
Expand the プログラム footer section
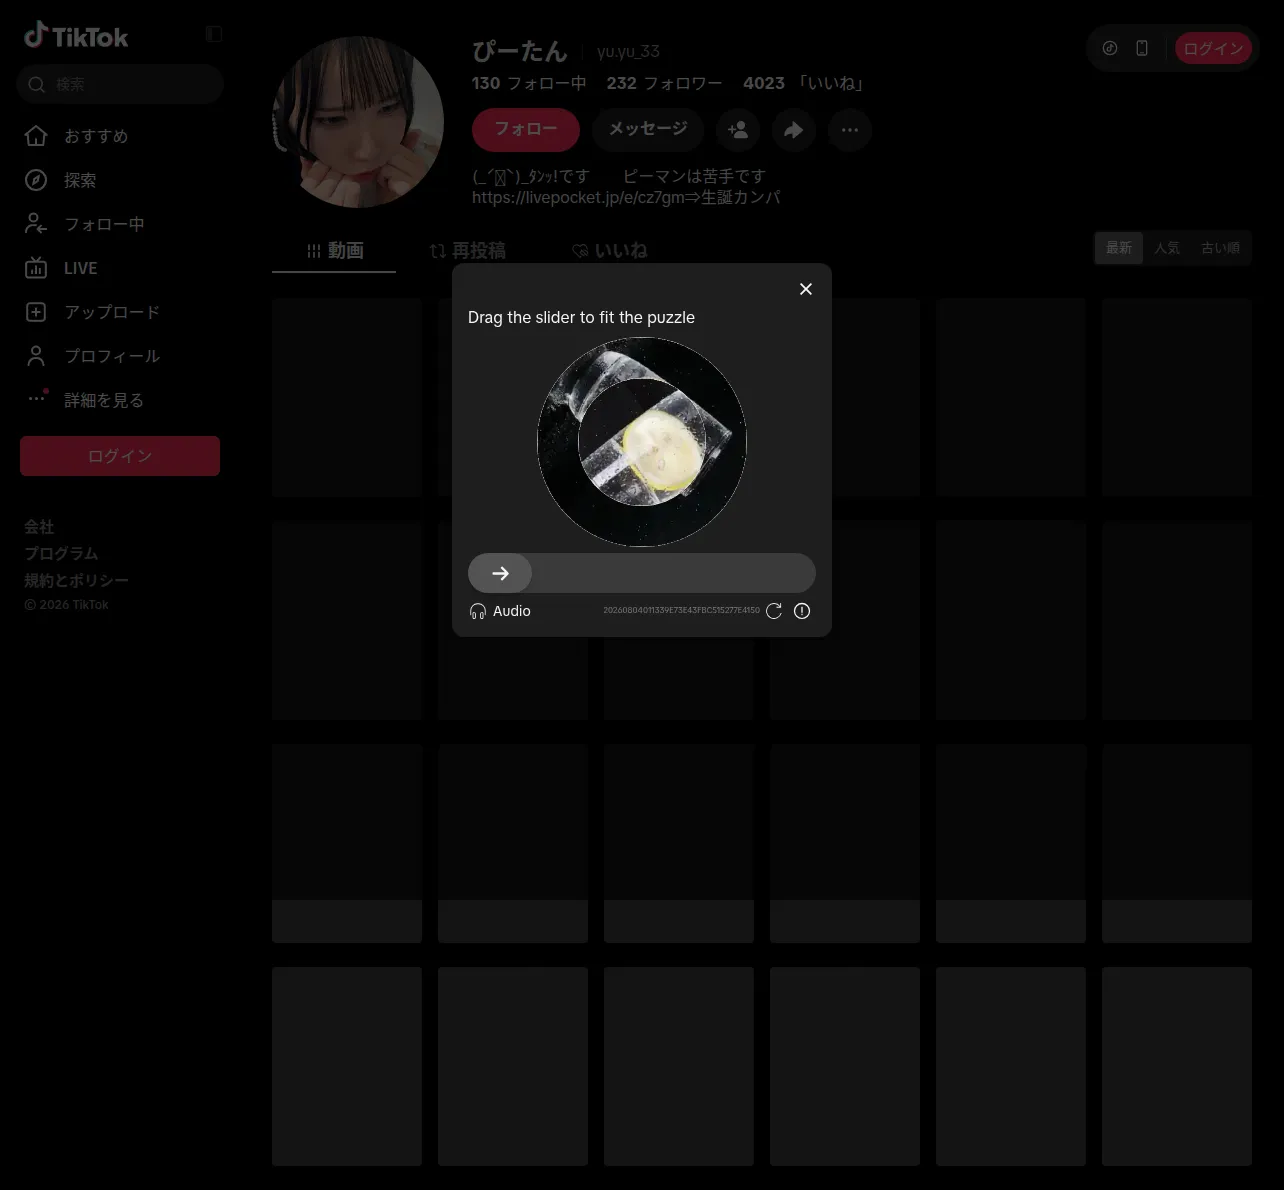[x=61, y=553]
